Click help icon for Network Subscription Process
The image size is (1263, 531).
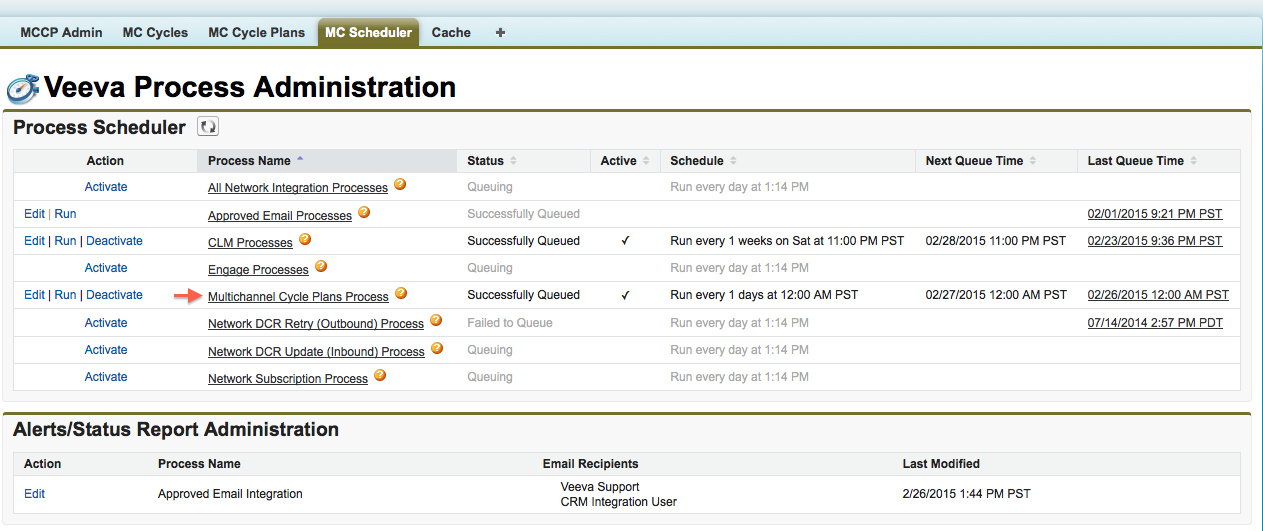(380, 376)
